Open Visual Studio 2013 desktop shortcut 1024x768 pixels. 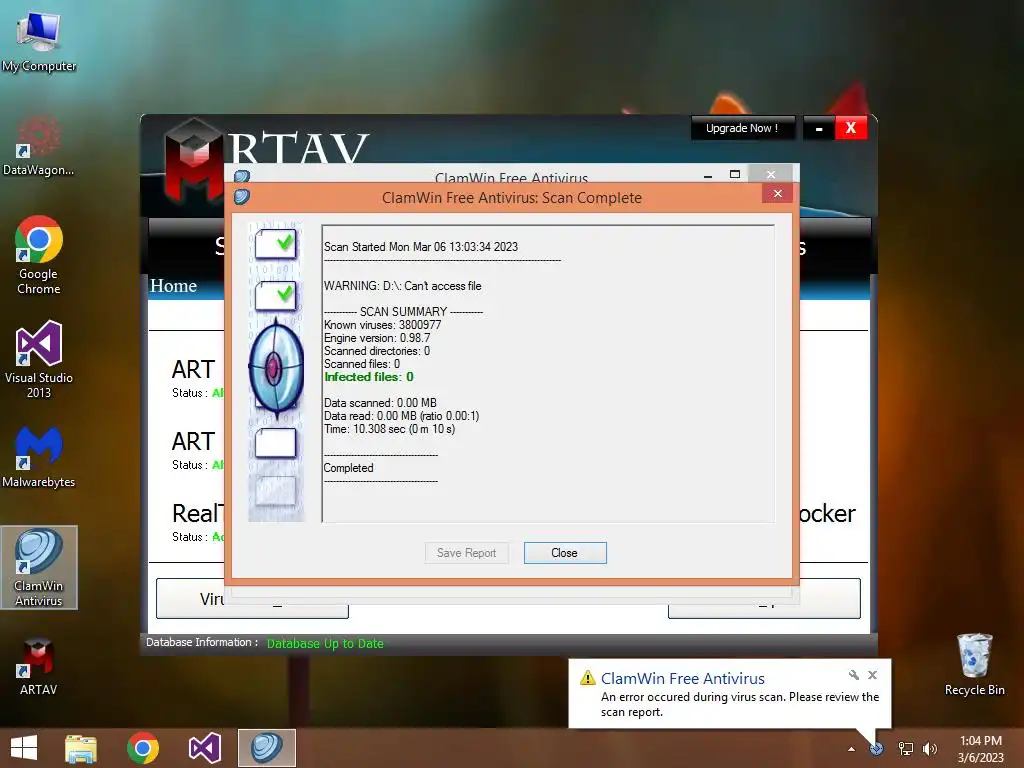39,359
